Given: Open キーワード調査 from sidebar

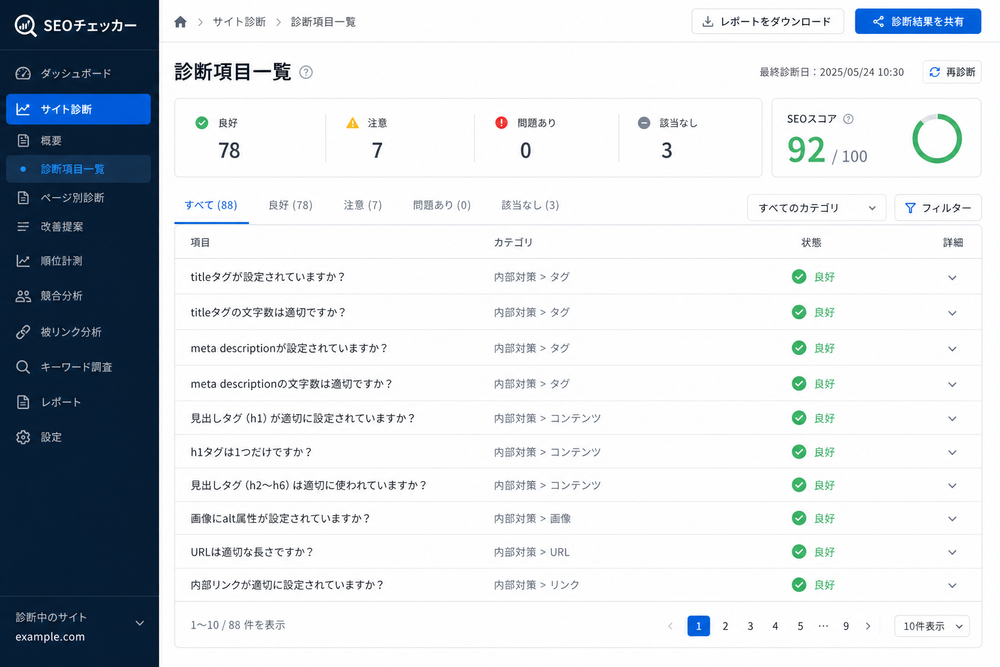Looking at the screenshot, I should click(78, 367).
